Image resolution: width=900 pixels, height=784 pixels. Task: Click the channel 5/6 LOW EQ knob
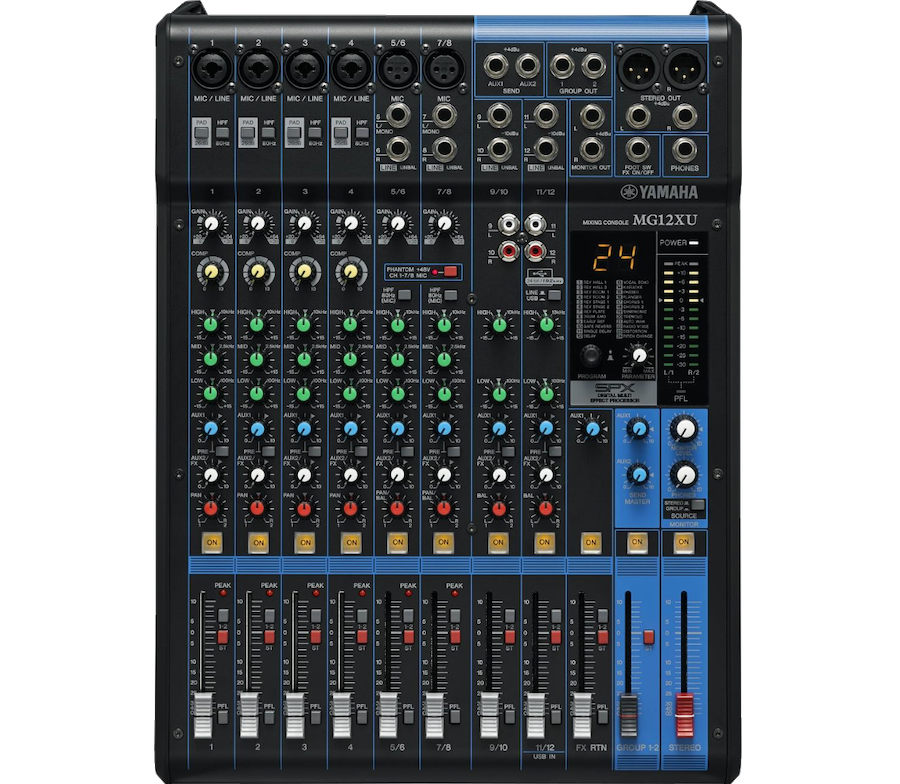pyautogui.click(x=397, y=394)
